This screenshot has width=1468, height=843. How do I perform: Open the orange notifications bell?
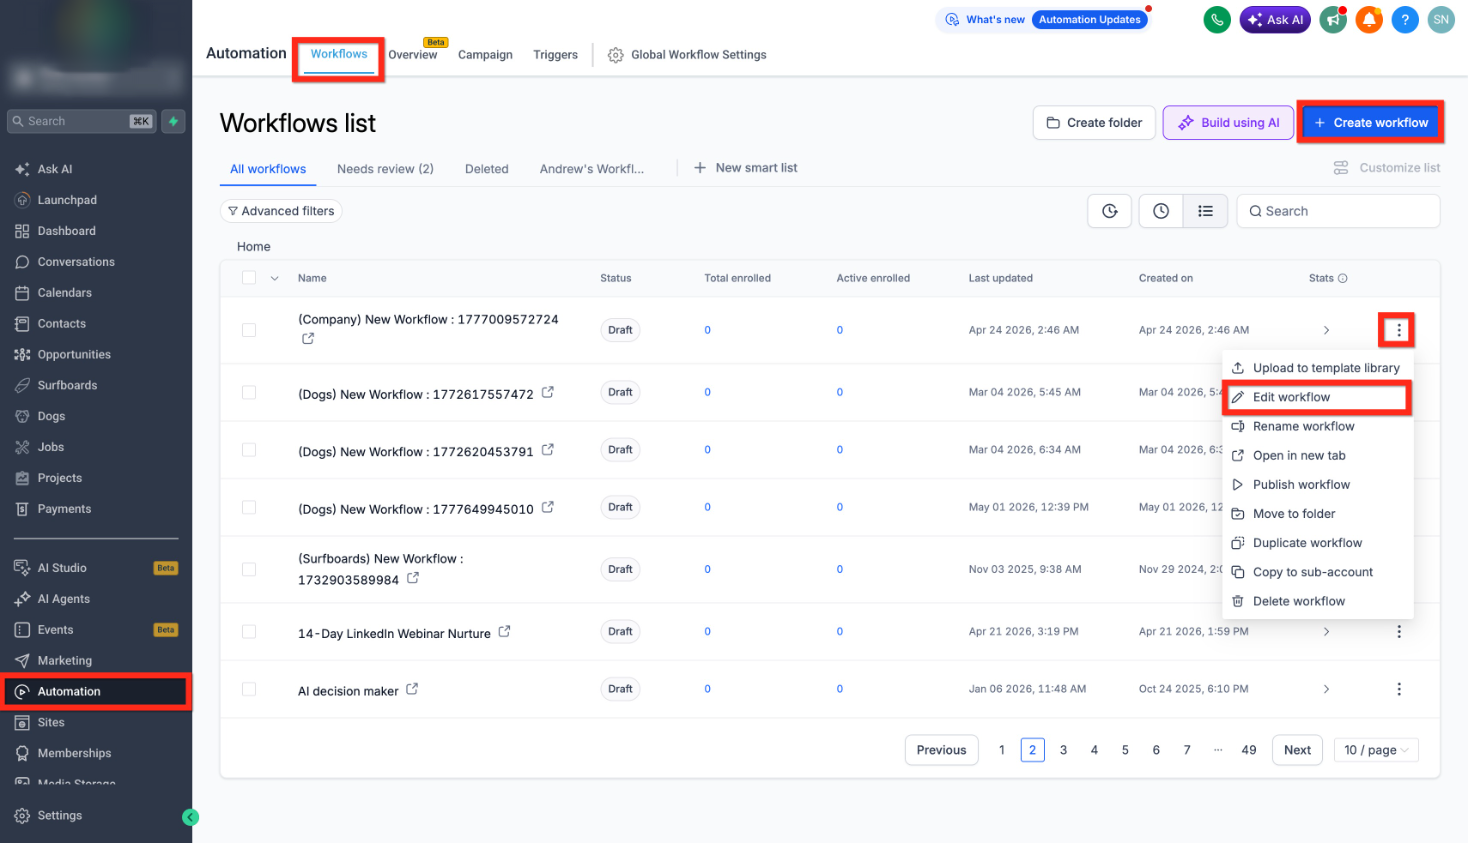pos(1369,20)
